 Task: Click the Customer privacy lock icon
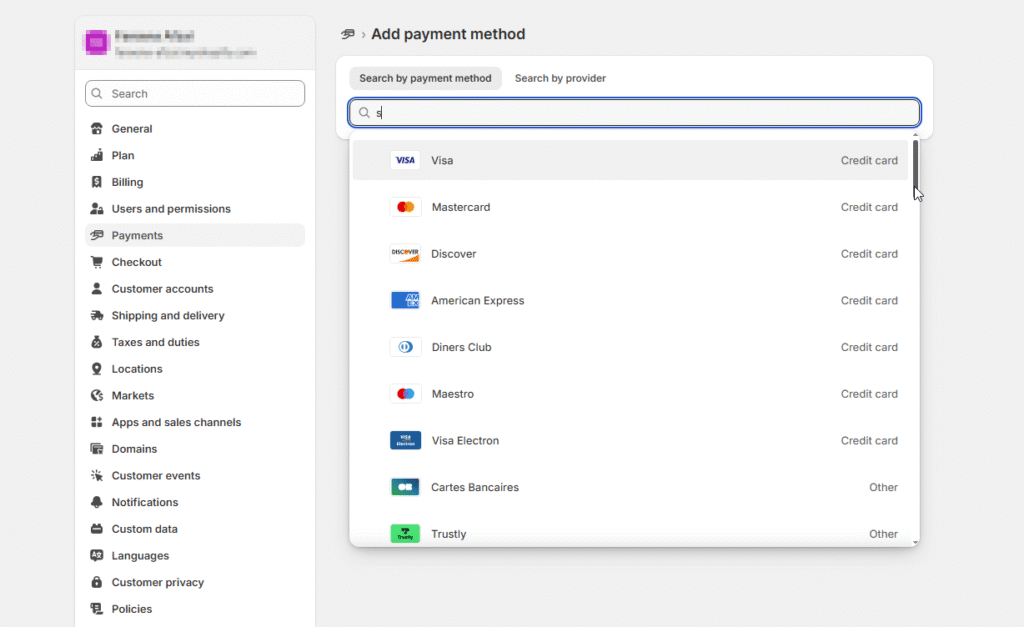tap(97, 582)
